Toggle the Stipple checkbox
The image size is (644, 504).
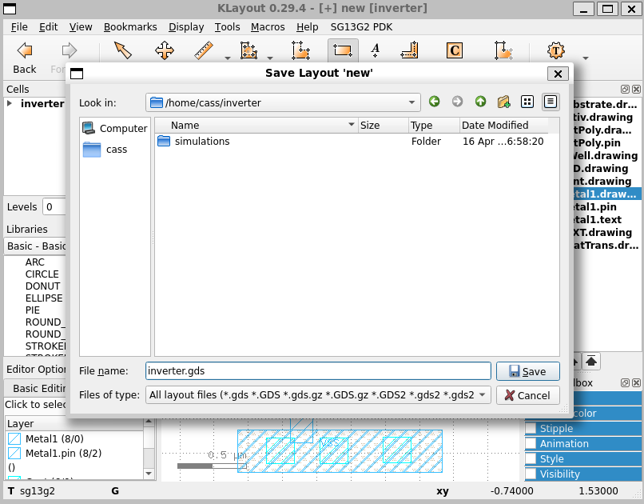pyautogui.click(x=531, y=429)
